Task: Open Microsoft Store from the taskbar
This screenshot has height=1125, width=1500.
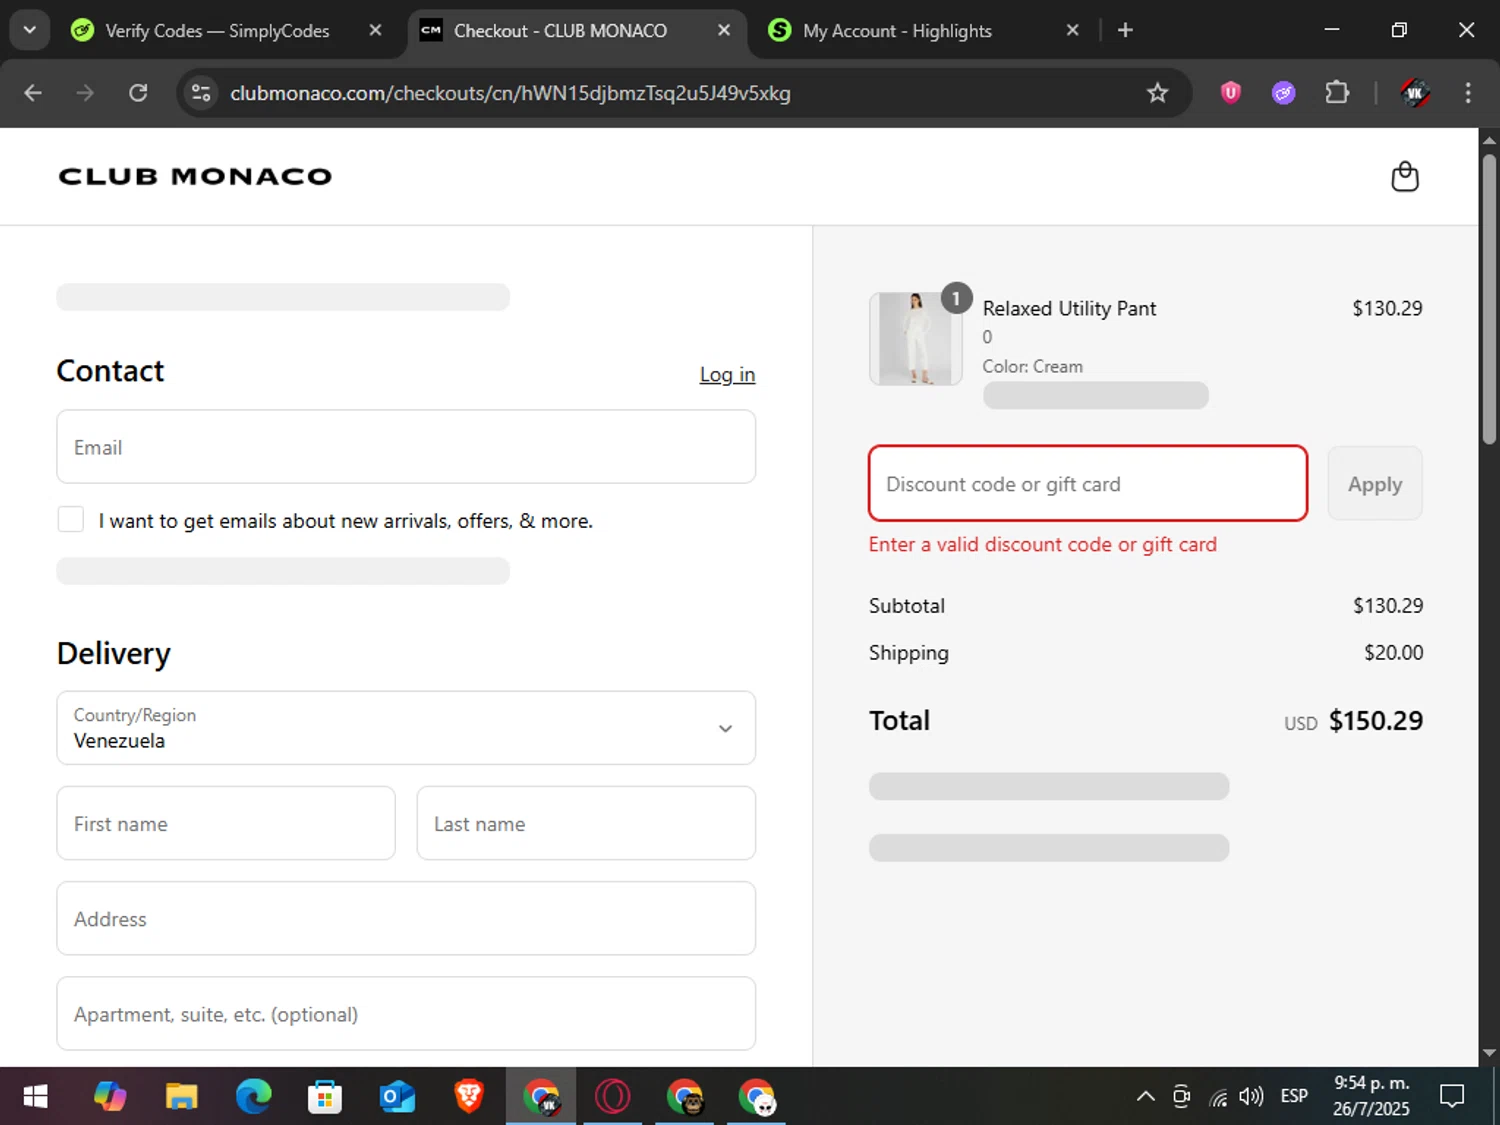Action: click(x=325, y=1097)
